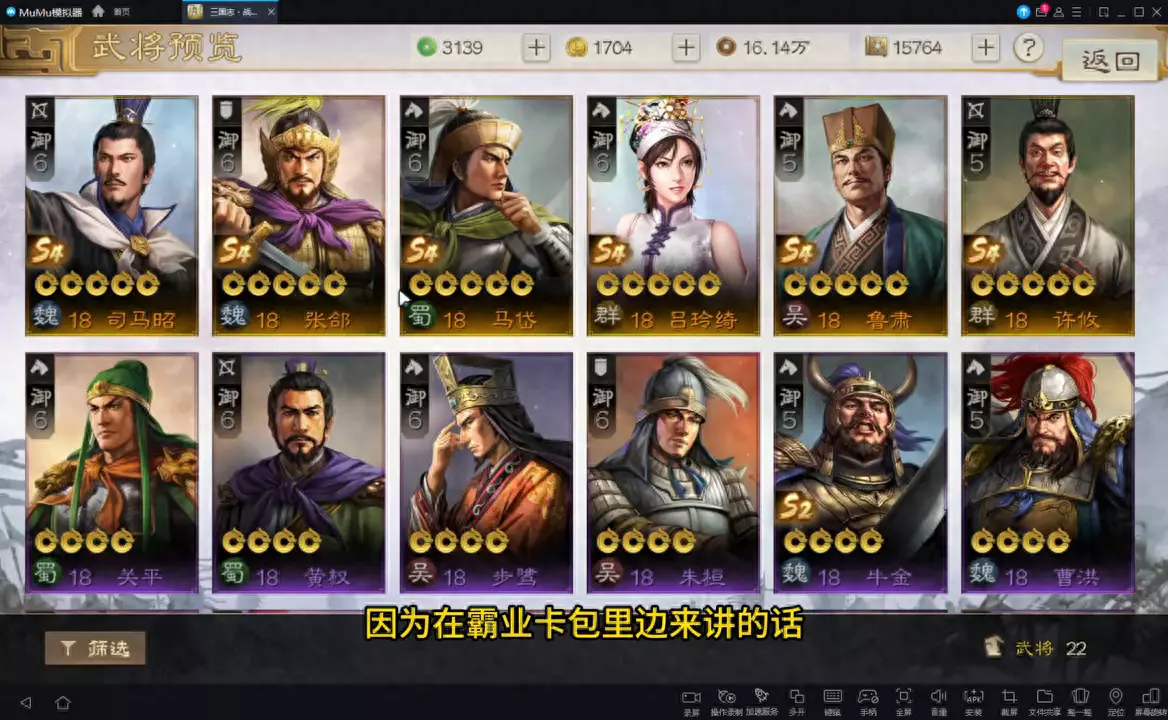The height and width of the screenshot is (720, 1168).
Task: Add gold with plus next to 1704
Action: point(685,48)
